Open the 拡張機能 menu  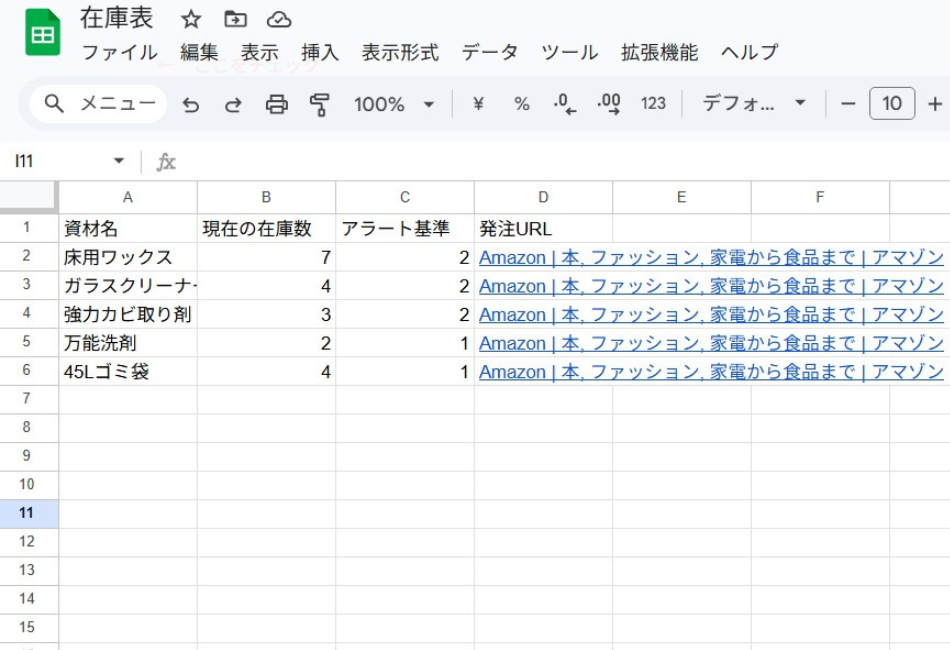click(657, 54)
